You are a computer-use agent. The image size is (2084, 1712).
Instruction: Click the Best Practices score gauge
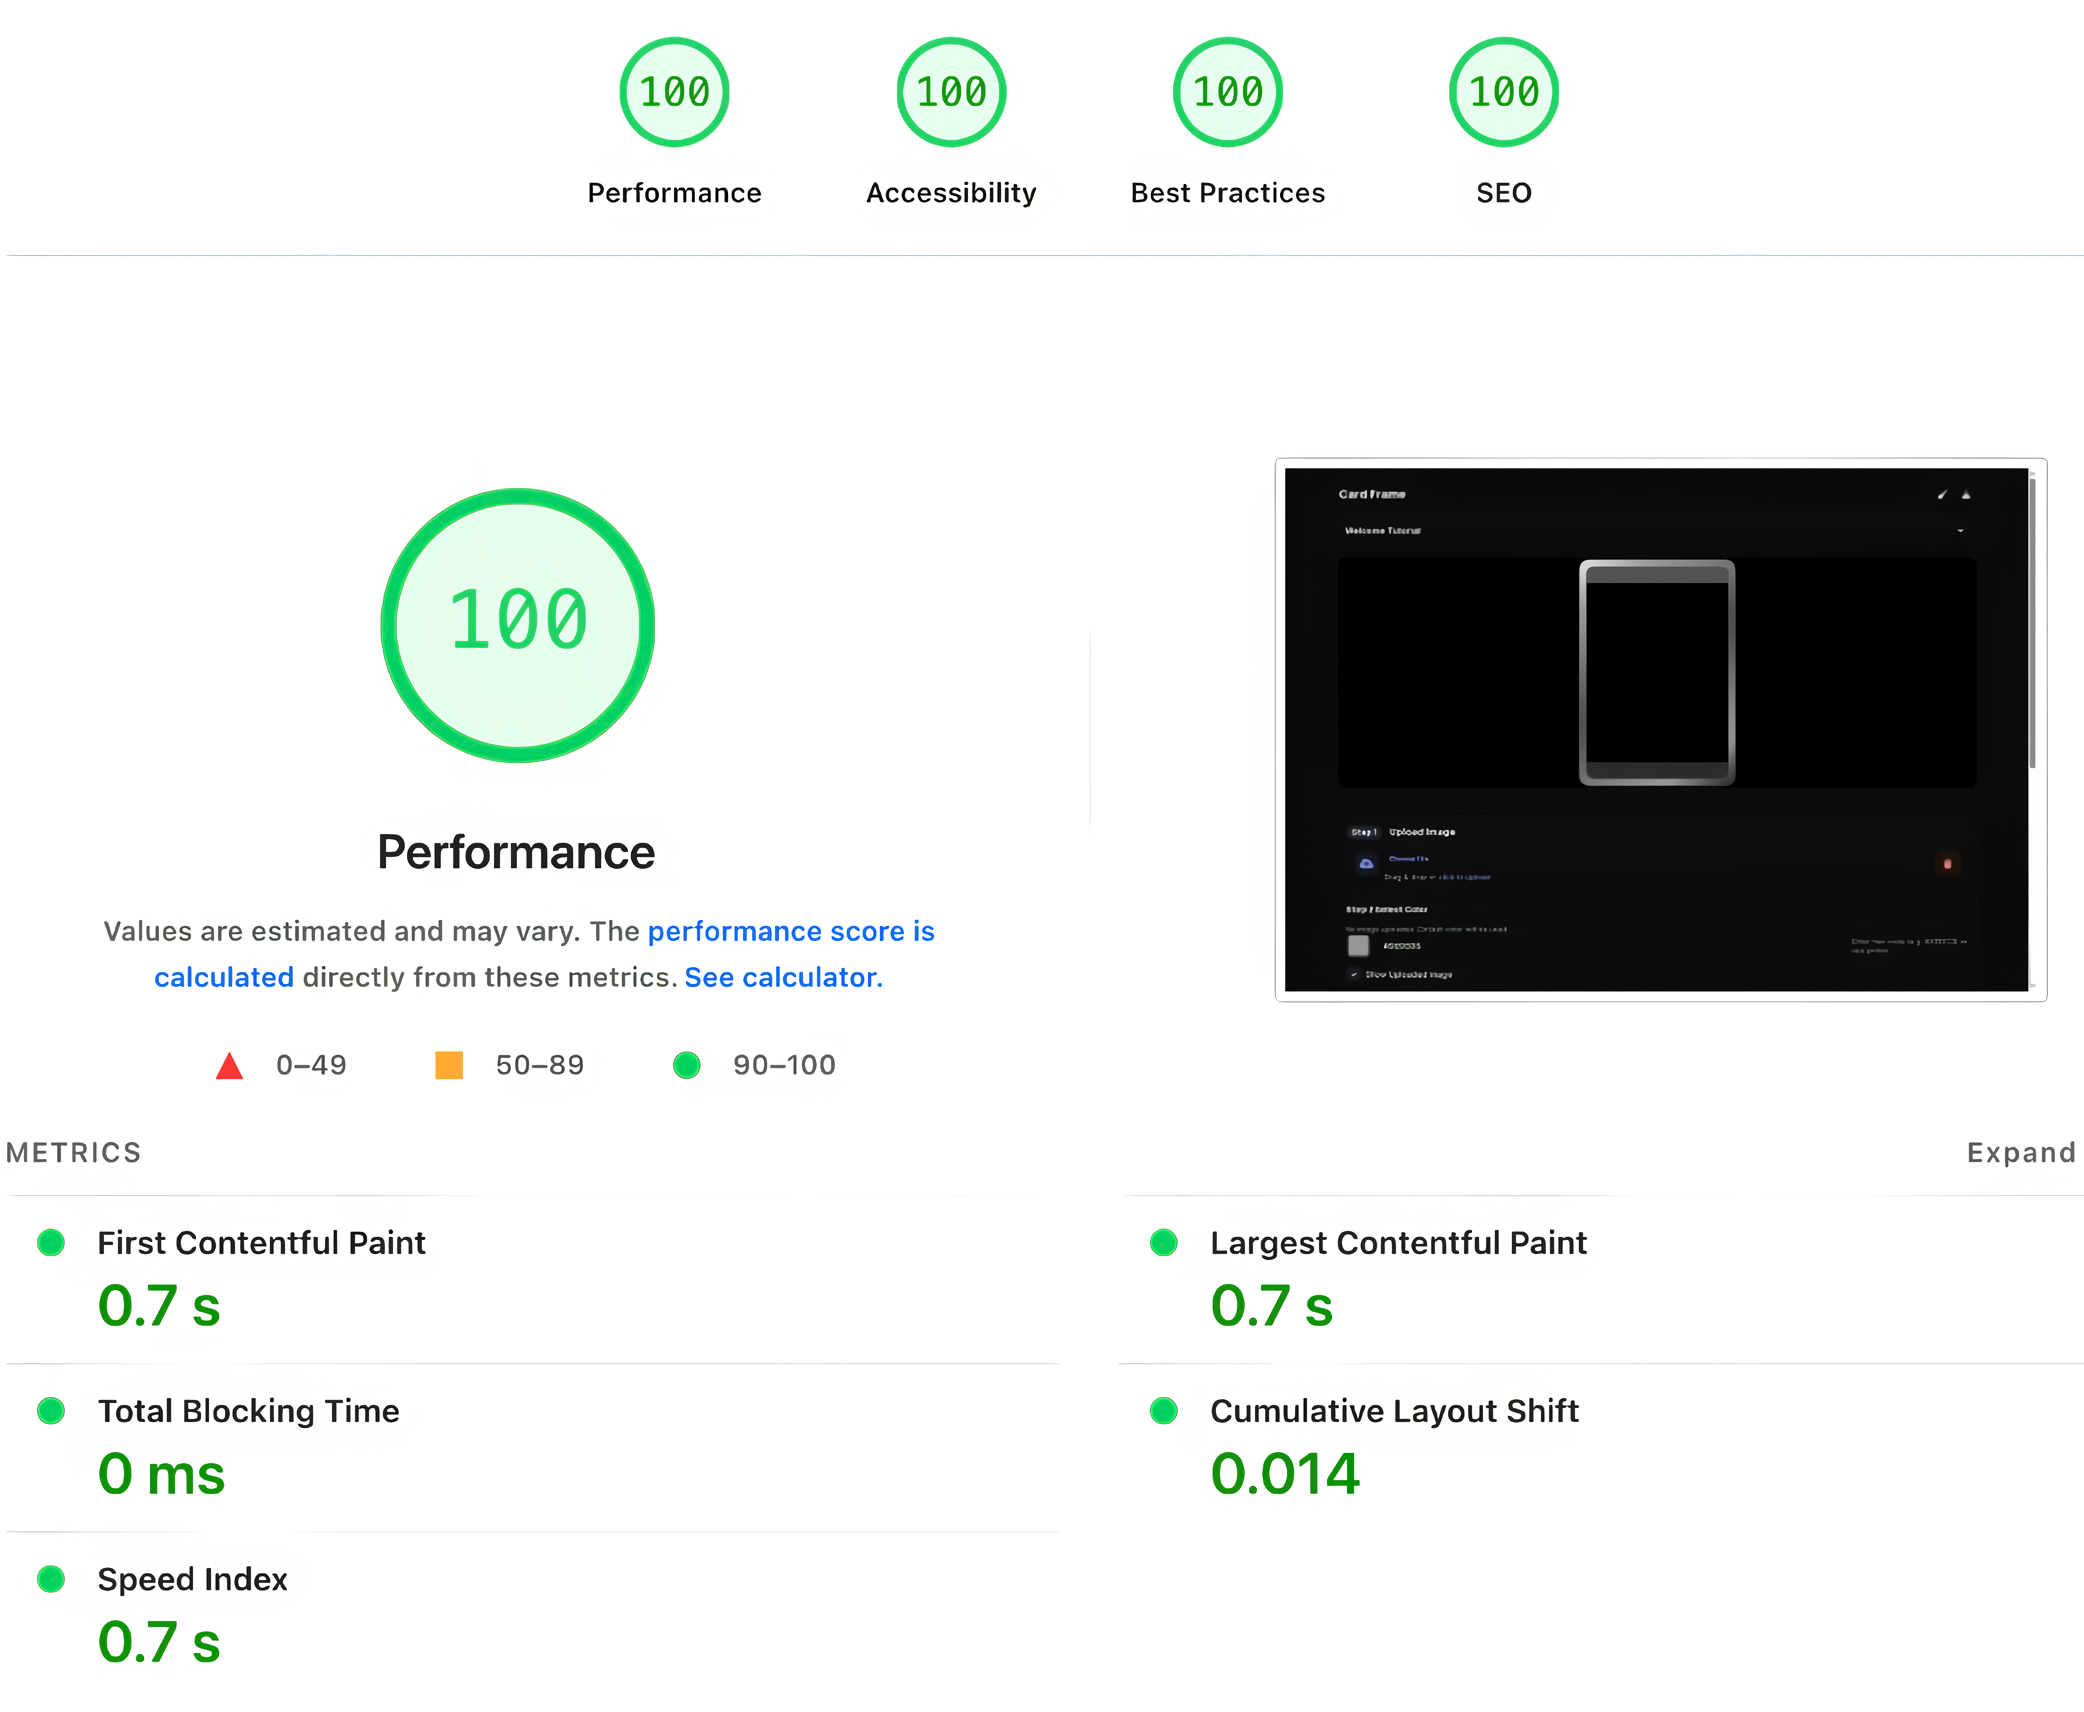coord(1227,92)
